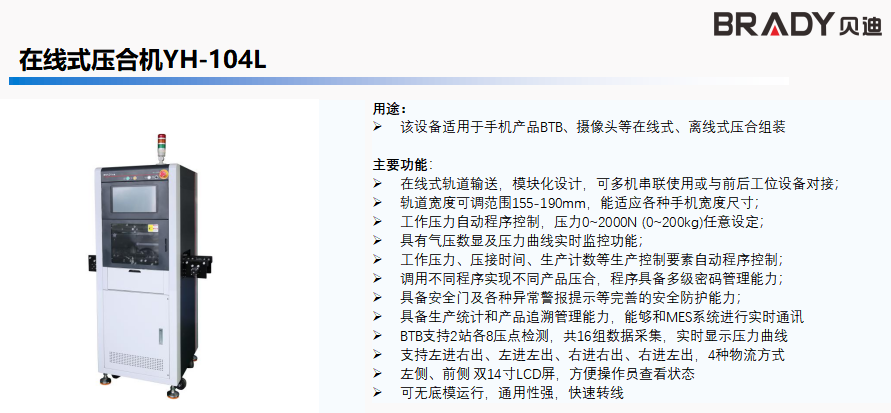Click the line BTB支持2站各8压点检测
The height and width of the screenshot is (413, 891).
click(594, 336)
